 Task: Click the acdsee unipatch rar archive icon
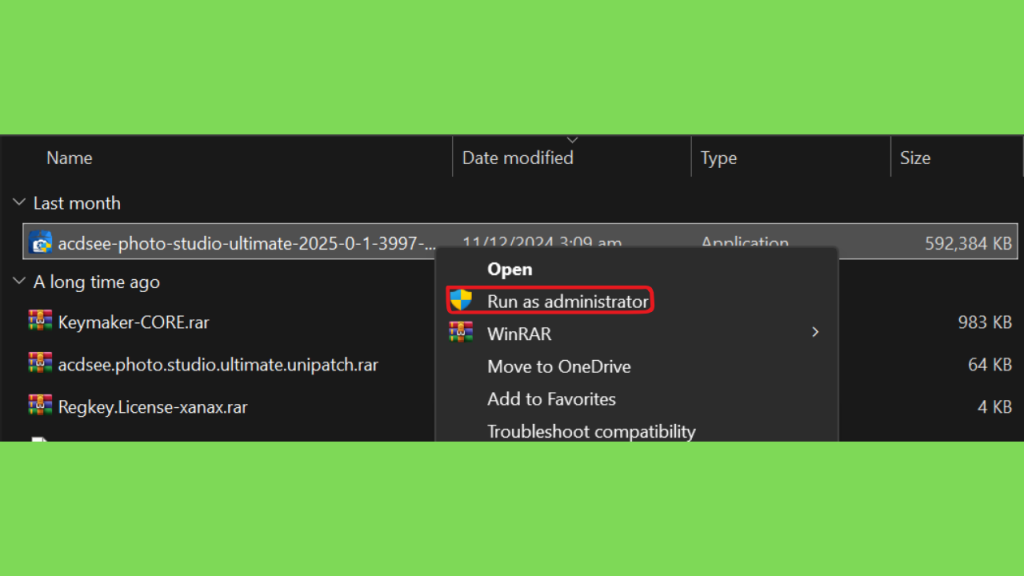point(40,363)
